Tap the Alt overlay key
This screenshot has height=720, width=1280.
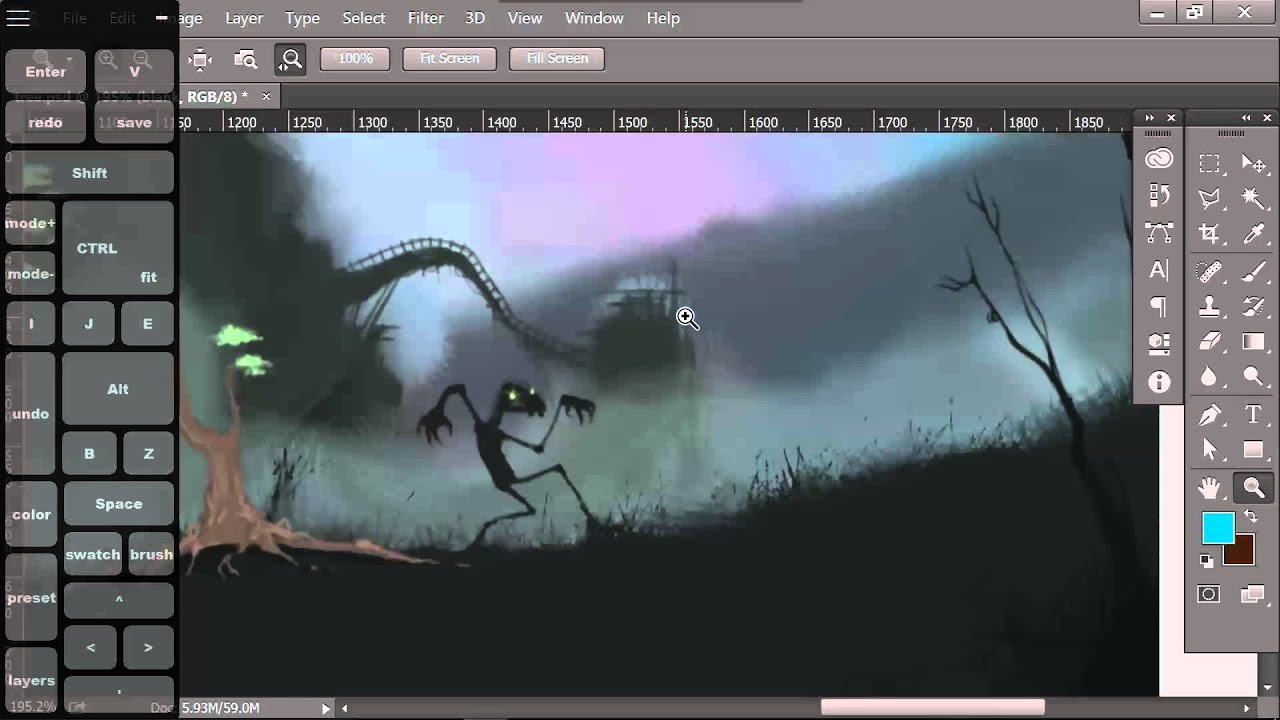tap(118, 389)
